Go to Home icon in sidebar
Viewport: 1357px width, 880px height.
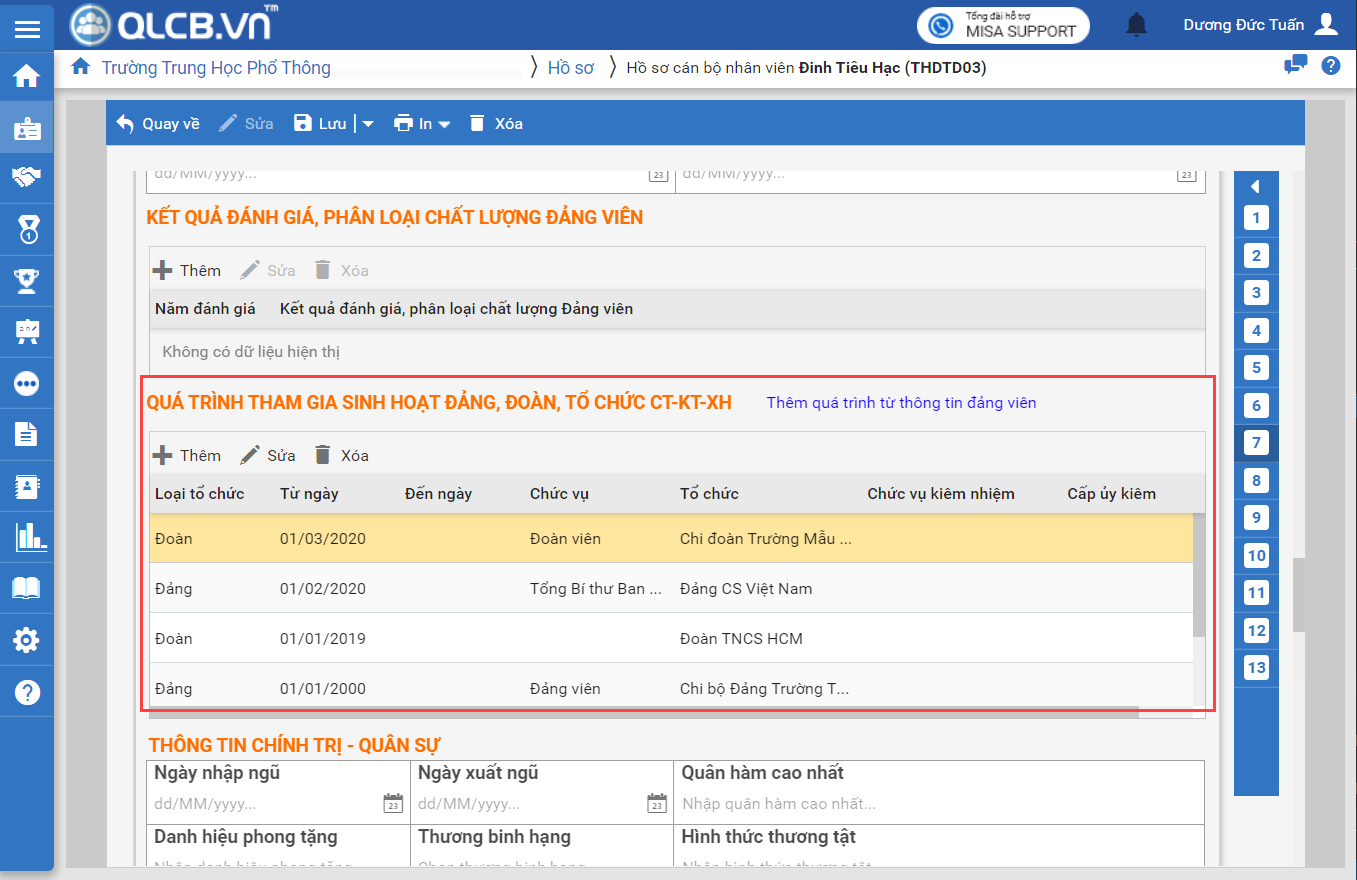27,76
